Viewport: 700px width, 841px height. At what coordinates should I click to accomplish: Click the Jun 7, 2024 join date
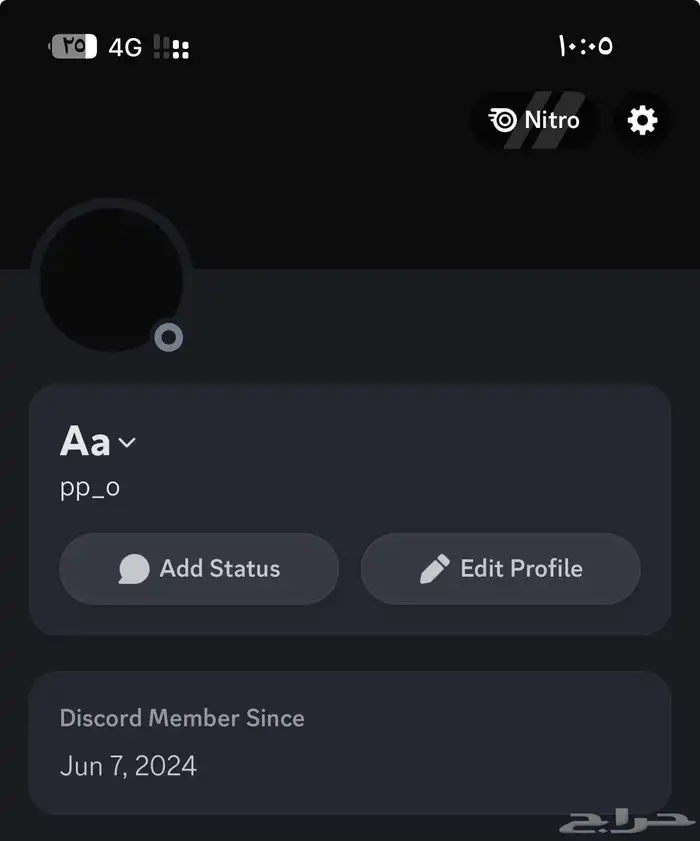tap(128, 766)
